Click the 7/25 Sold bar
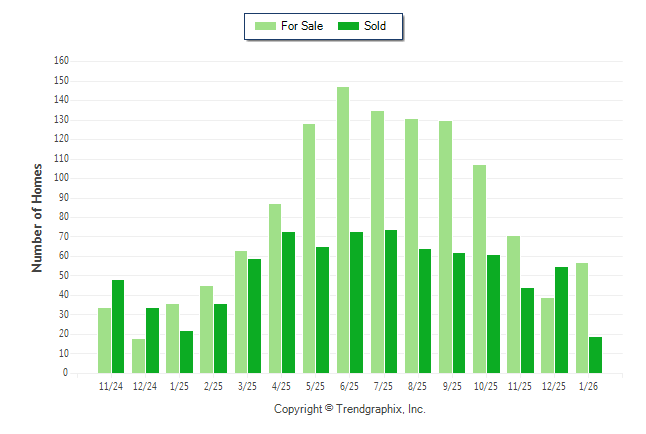The height and width of the screenshot is (434, 646). pyautogui.click(x=391, y=301)
